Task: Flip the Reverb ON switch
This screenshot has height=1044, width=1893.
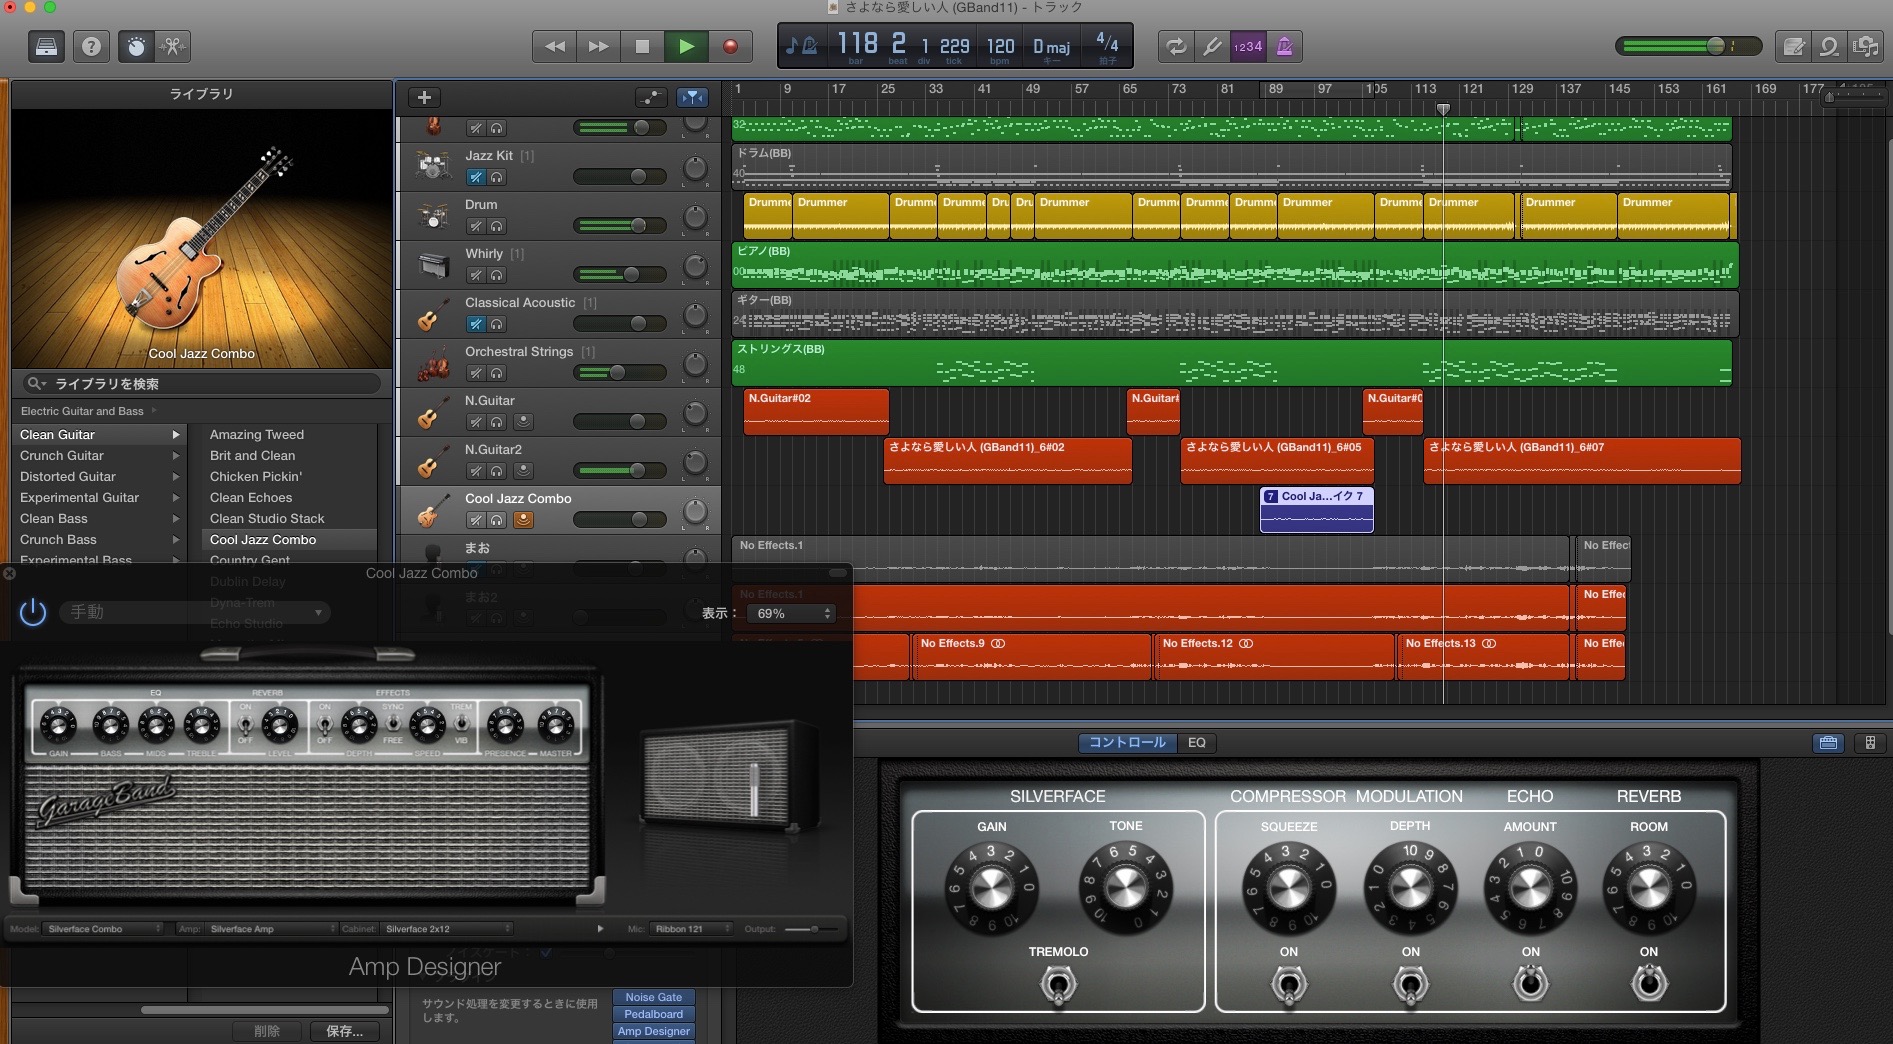Action: (1649, 985)
